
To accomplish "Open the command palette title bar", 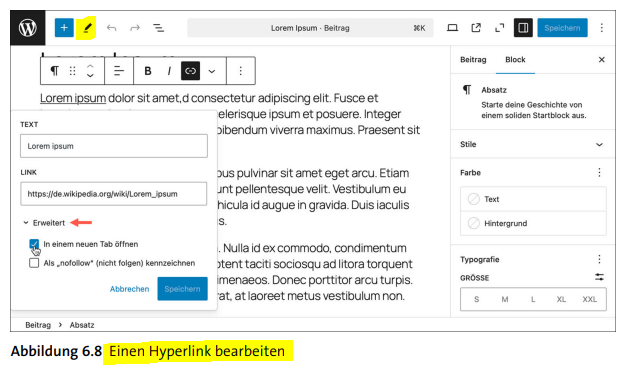I will pyautogui.click(x=310, y=28).
